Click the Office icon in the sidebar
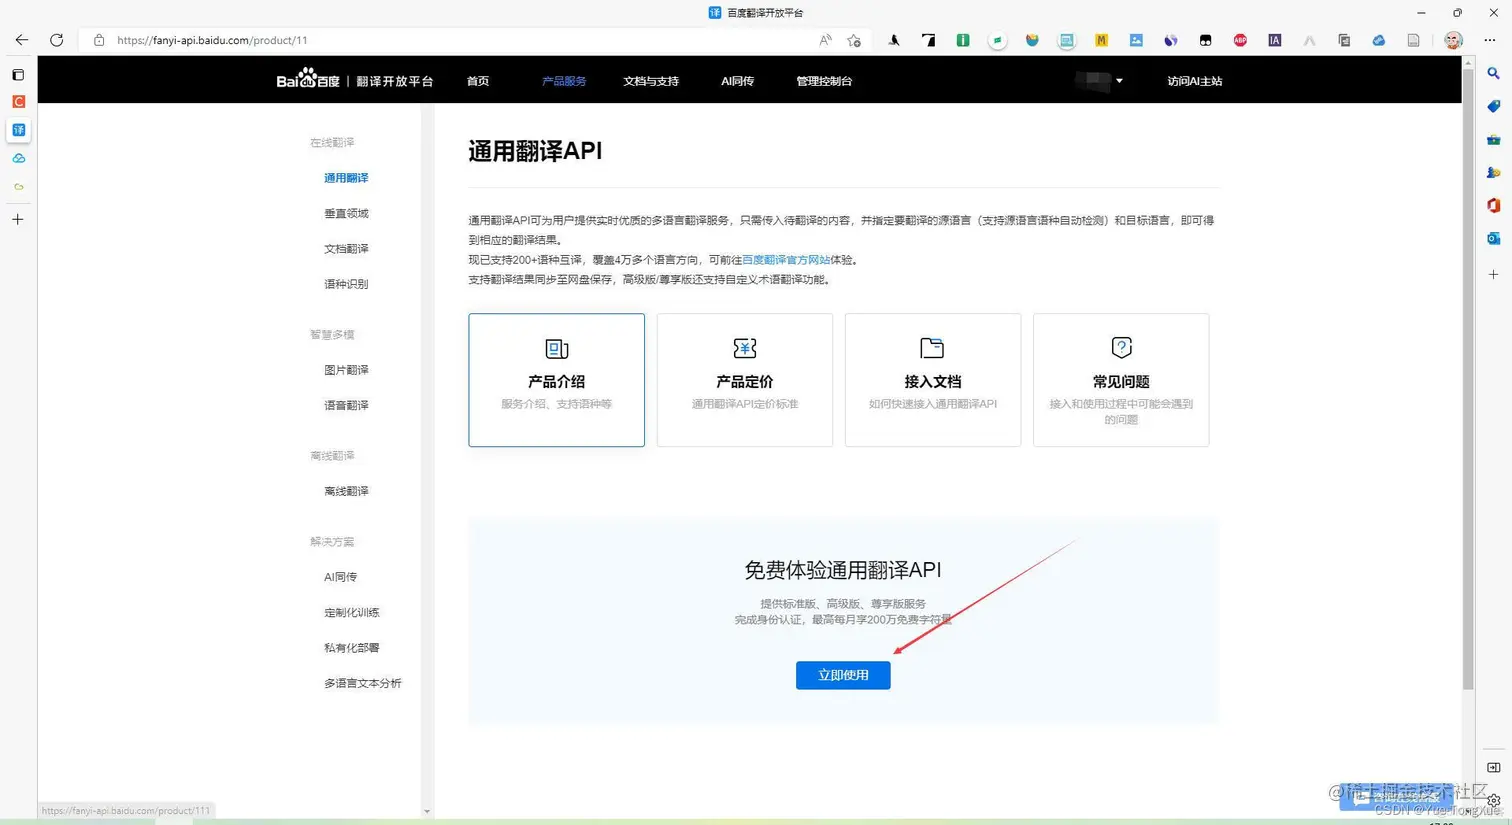The height and width of the screenshot is (825, 1512). point(1493,205)
